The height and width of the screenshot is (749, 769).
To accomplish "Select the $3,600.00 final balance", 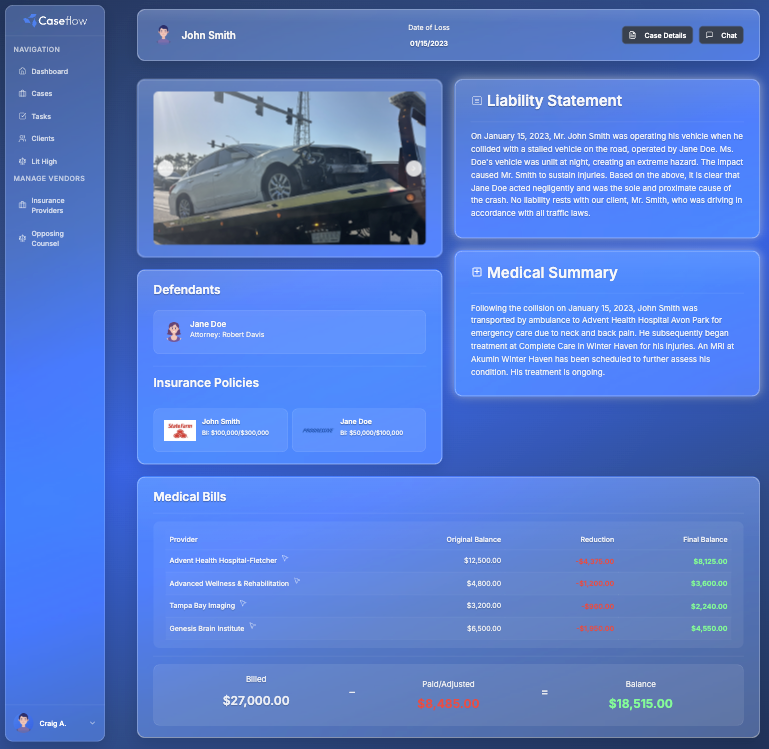I will pyautogui.click(x=709, y=583).
